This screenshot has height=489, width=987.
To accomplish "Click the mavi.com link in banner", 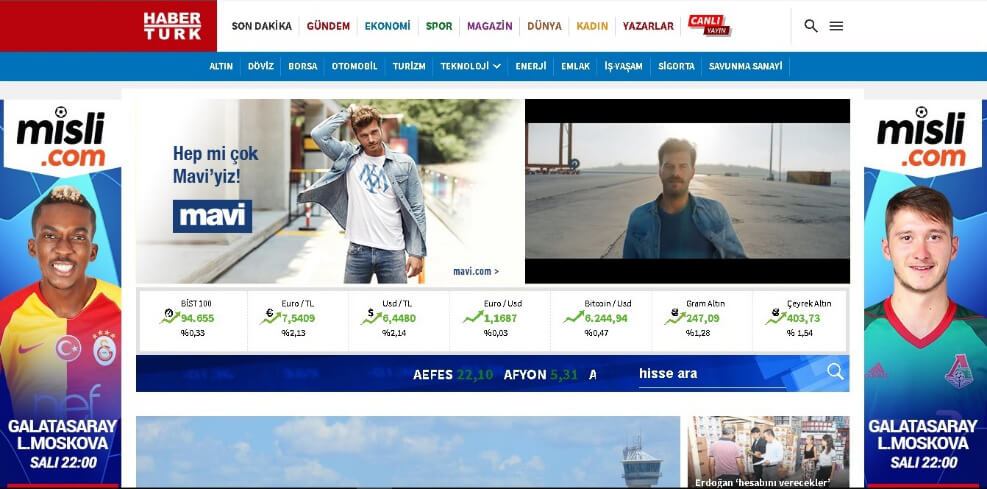I will pos(475,271).
